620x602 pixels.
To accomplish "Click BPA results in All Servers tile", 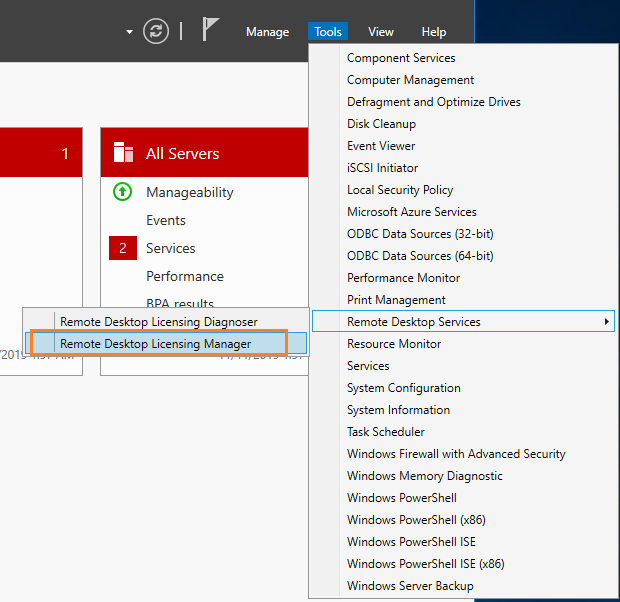I will tap(180, 303).
